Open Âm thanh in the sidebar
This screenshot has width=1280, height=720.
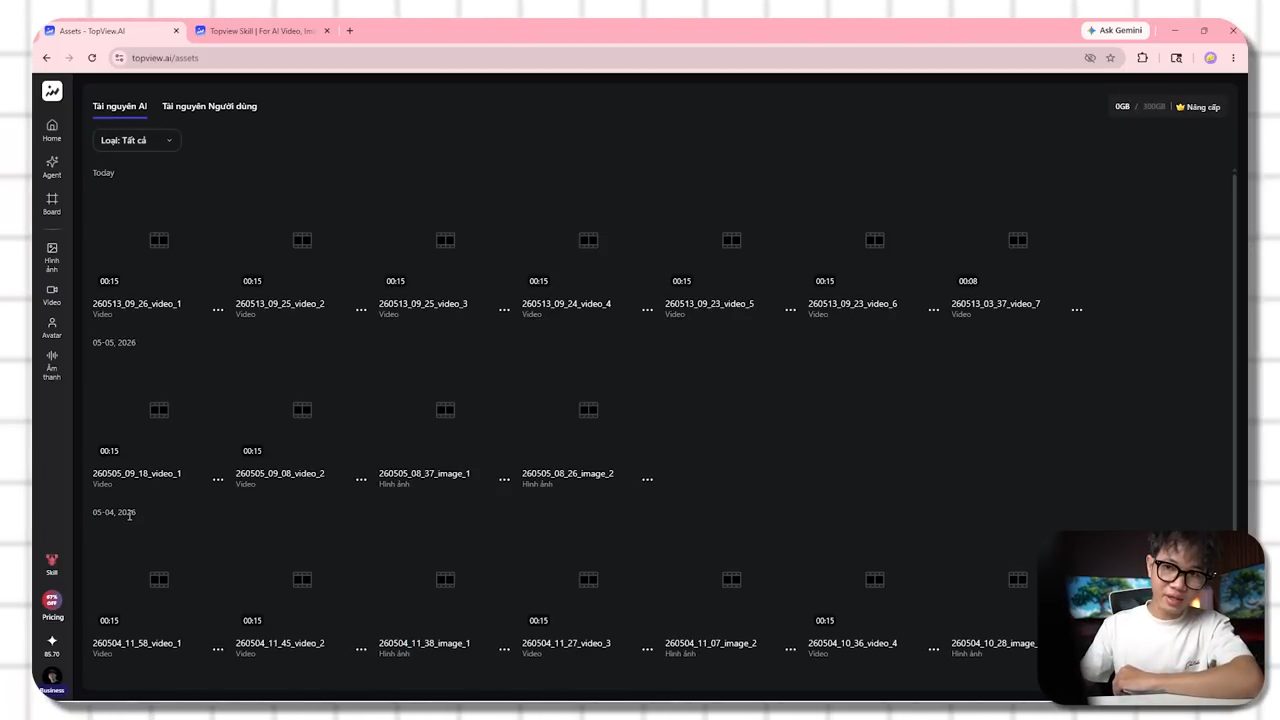[52, 366]
